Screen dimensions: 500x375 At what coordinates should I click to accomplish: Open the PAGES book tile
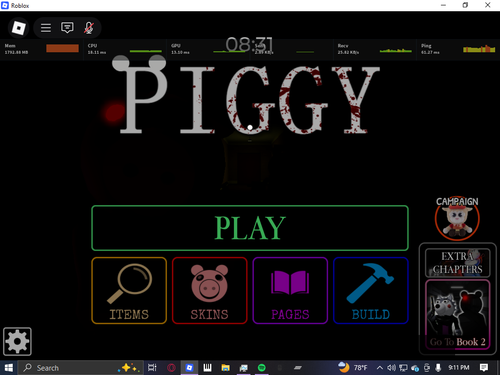[290, 290]
